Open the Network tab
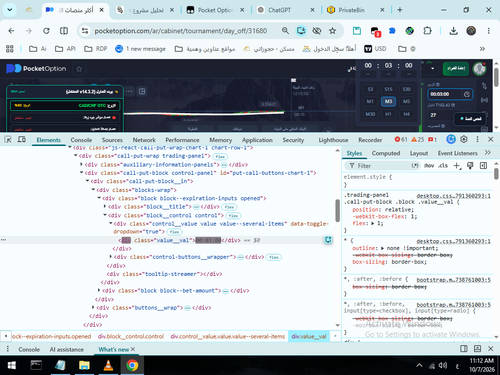 tap(144, 140)
